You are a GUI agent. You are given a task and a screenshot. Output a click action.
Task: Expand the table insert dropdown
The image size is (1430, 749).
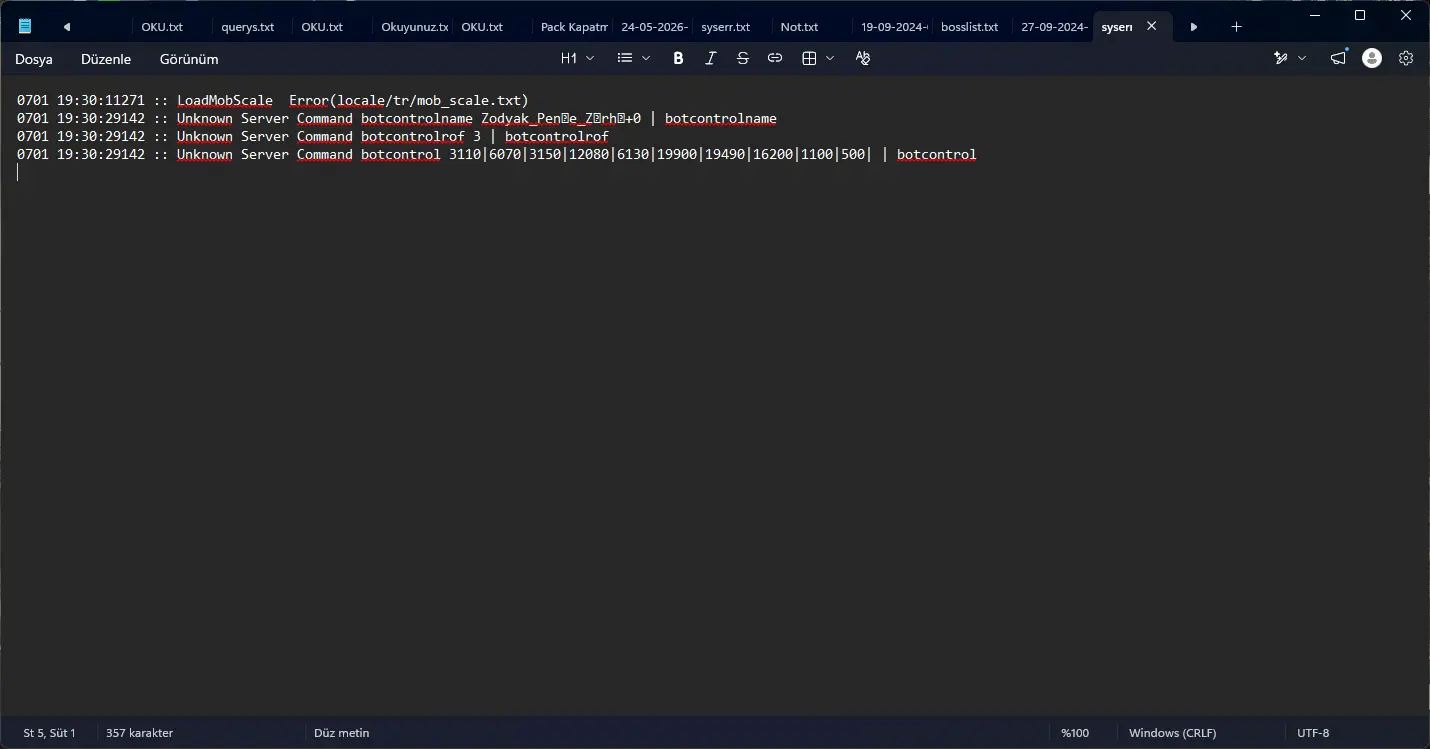[x=818, y=59]
